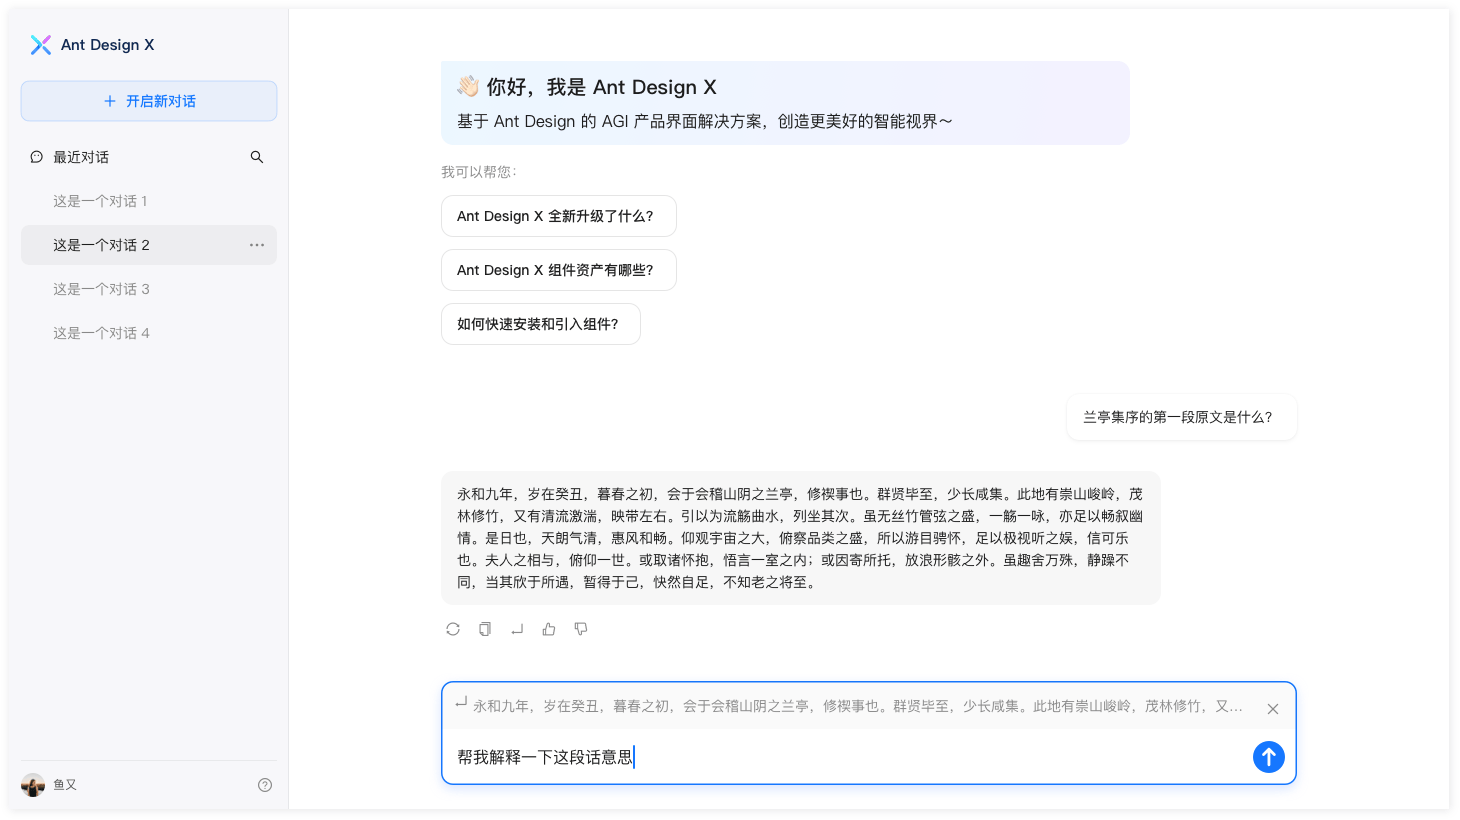Image resolution: width=1460 pixels, height=820 pixels.
Task: Open conversation 这是一个对话 1
Action: click(149, 201)
